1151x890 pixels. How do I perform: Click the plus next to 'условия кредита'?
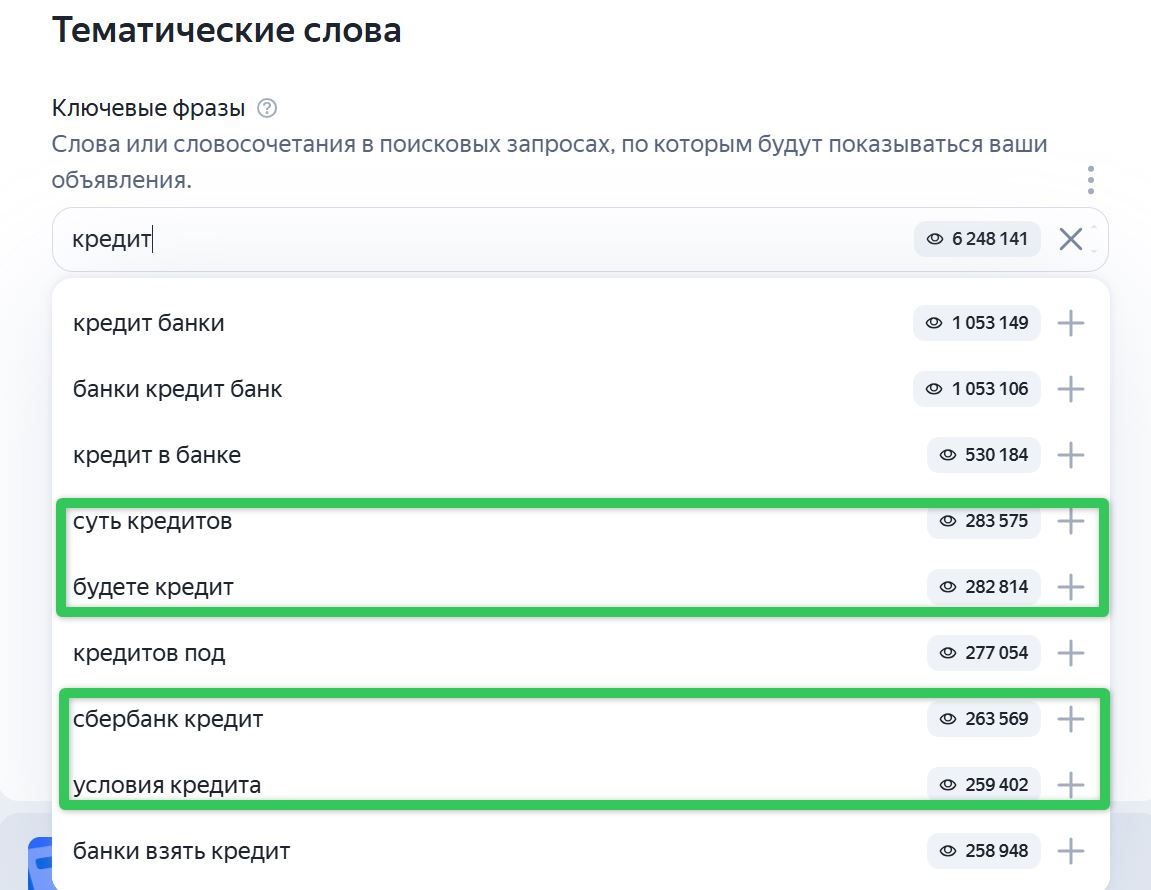(1070, 785)
